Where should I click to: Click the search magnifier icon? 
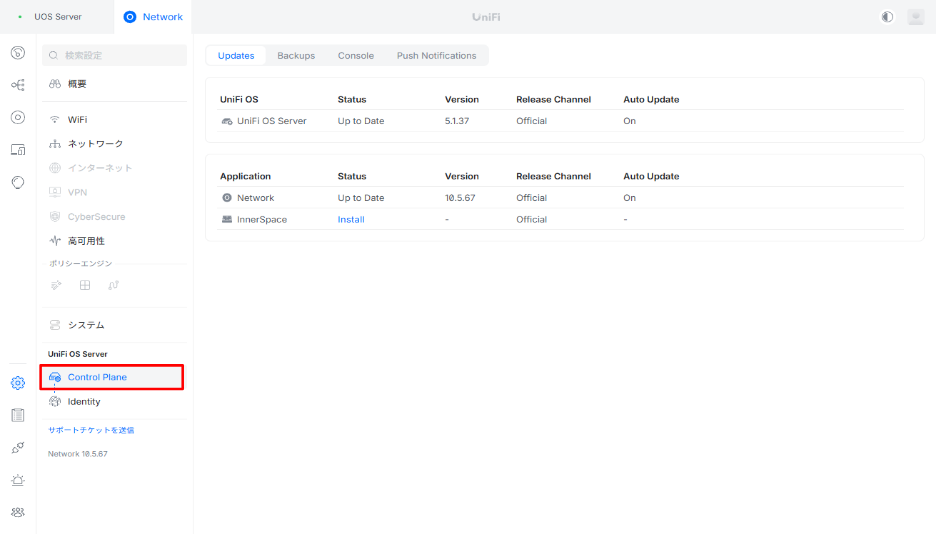click(x=54, y=55)
